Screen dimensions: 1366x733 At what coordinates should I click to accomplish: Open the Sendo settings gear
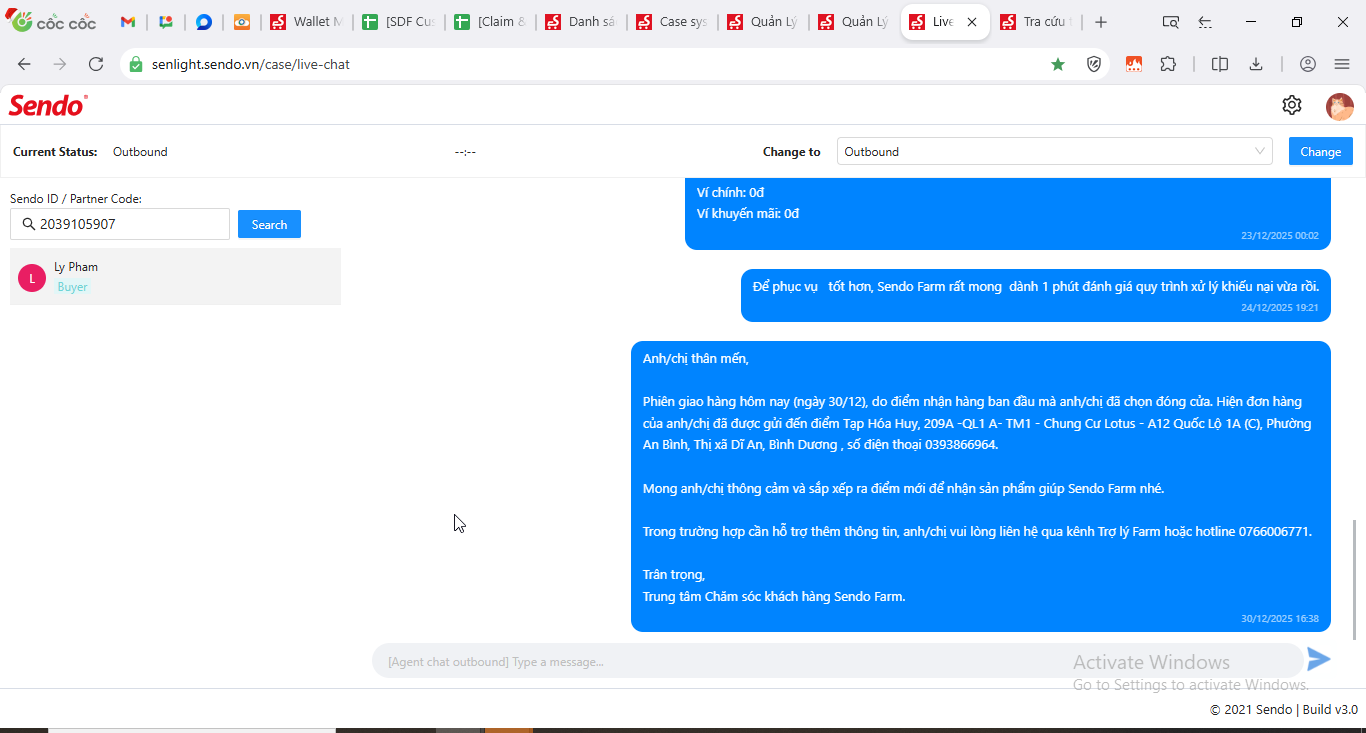point(1292,105)
